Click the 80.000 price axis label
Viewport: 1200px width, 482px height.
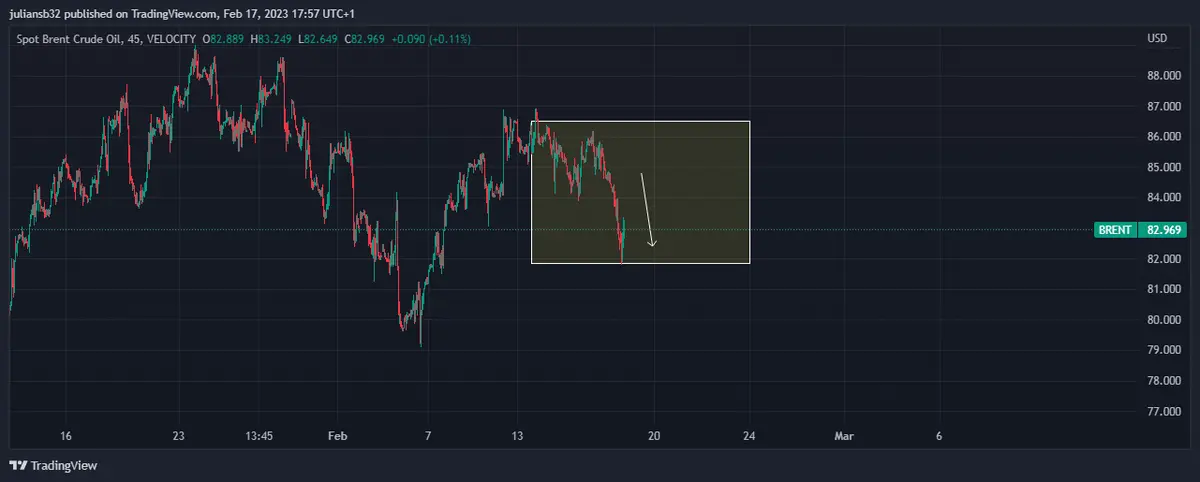tap(1165, 320)
